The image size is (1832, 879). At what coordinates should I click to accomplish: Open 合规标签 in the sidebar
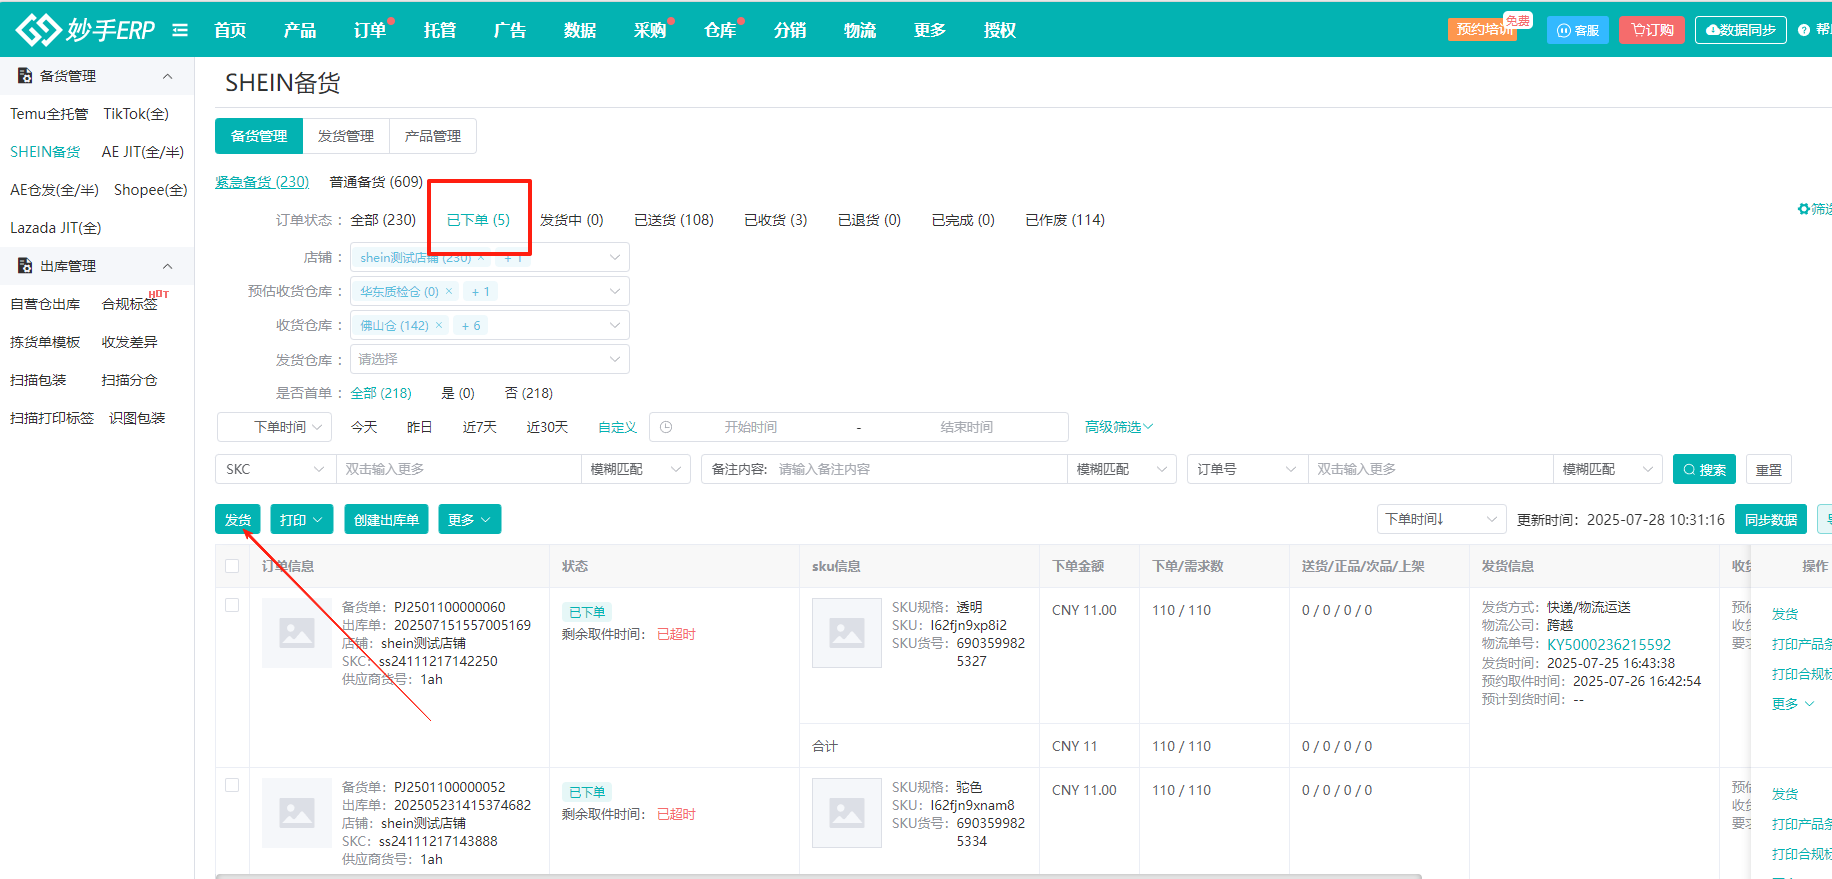(x=129, y=304)
